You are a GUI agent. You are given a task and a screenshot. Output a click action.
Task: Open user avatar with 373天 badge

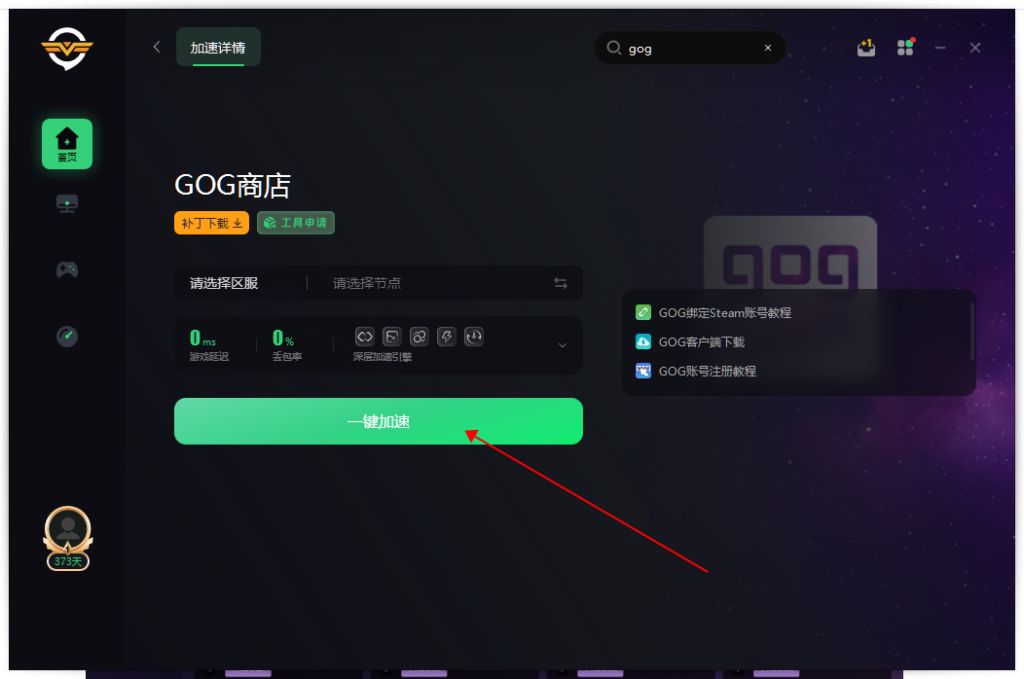pos(68,538)
